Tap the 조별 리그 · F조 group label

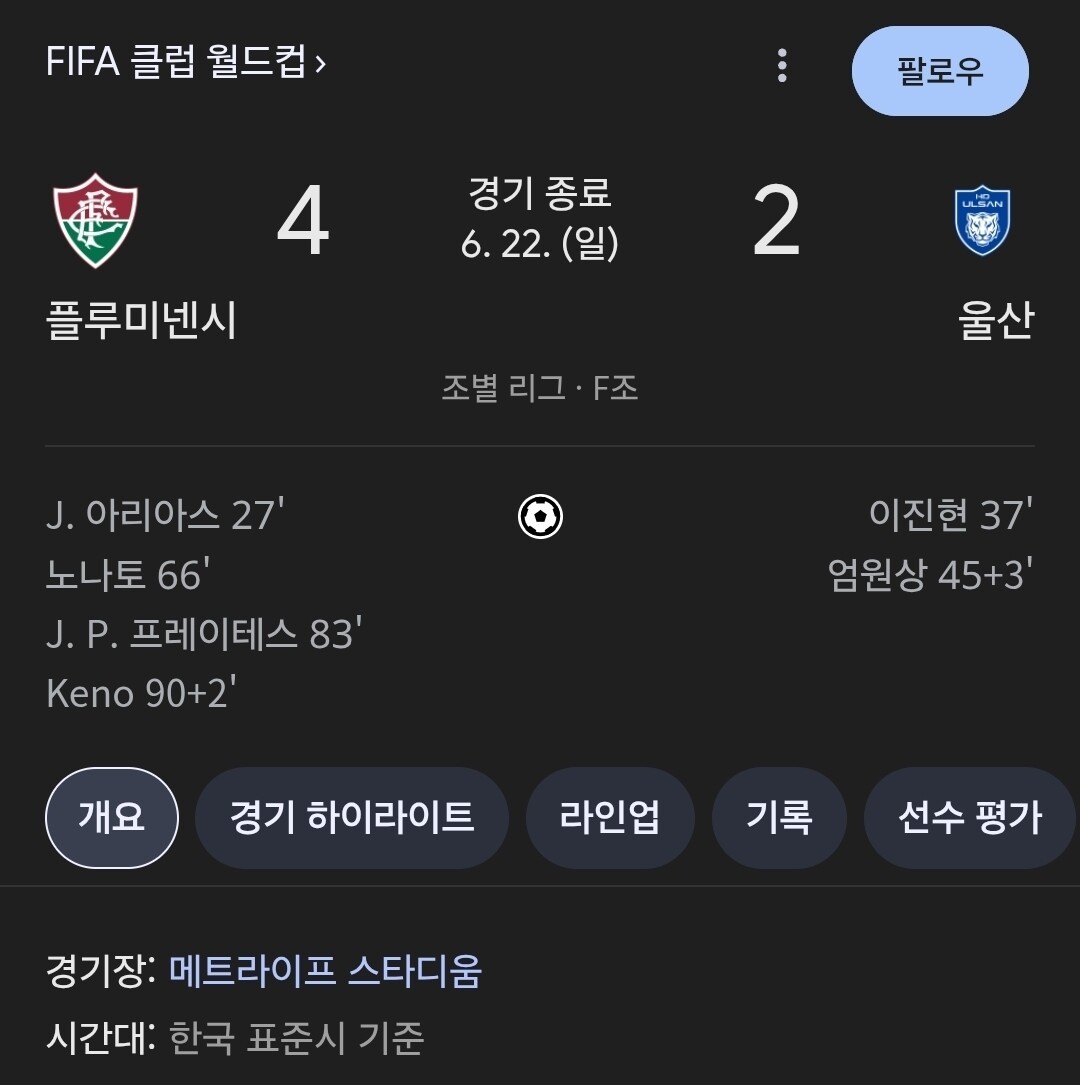pyautogui.click(x=540, y=387)
